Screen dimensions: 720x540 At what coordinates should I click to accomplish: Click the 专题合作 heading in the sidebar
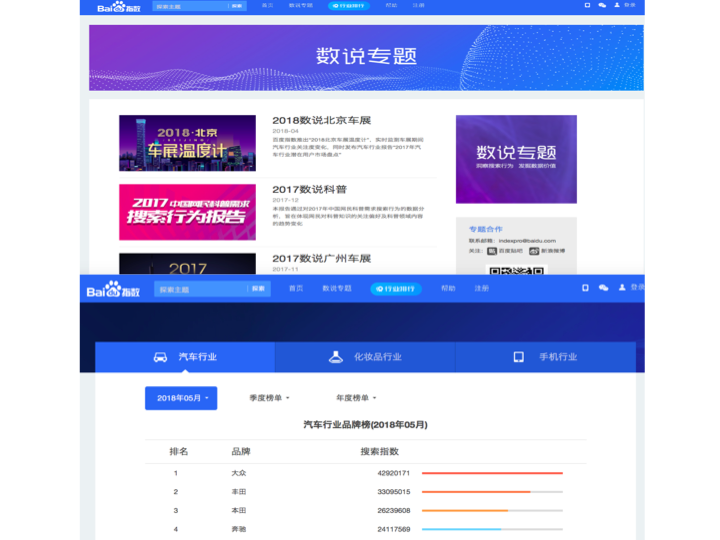485,229
